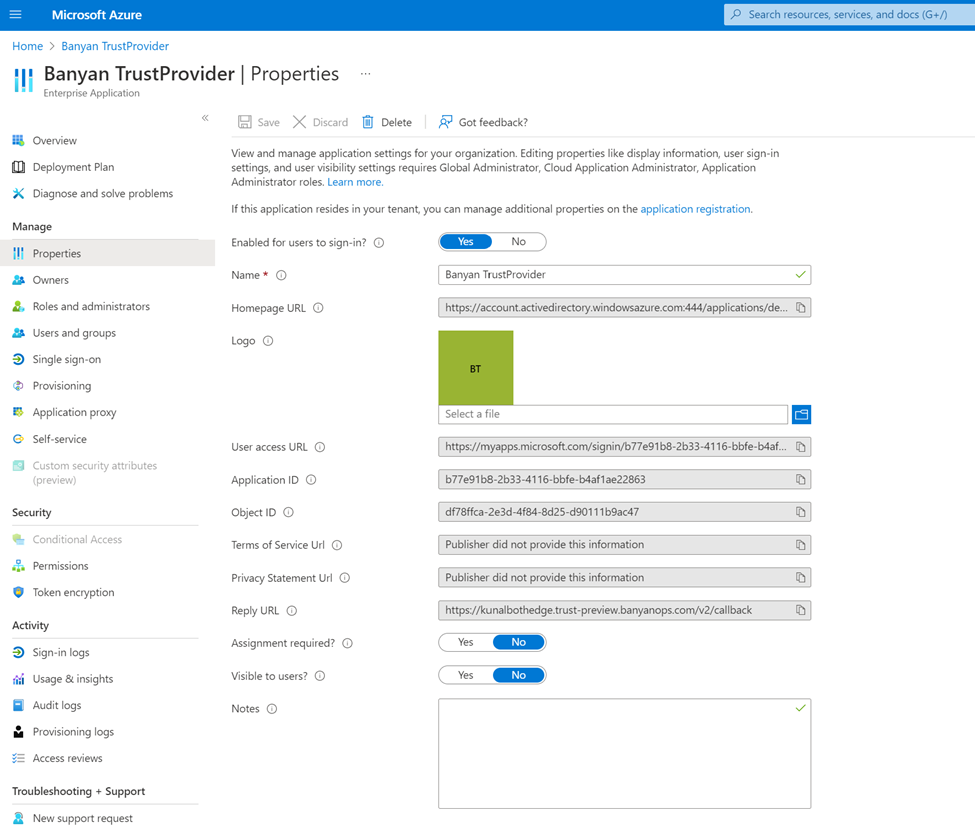Set Assignment required to Yes
975x833 pixels.
pyautogui.click(x=466, y=642)
